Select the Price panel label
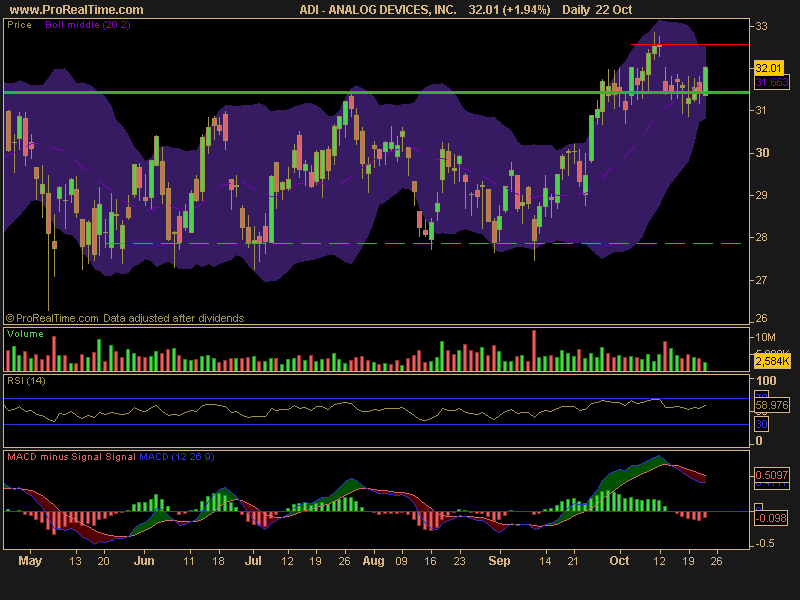The height and width of the screenshot is (600, 800). pos(19,24)
